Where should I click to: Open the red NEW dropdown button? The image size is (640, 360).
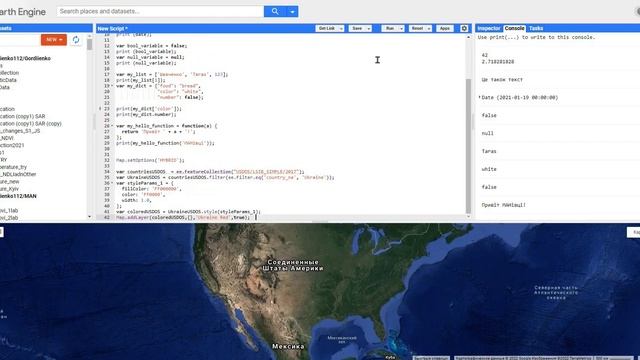click(x=53, y=40)
